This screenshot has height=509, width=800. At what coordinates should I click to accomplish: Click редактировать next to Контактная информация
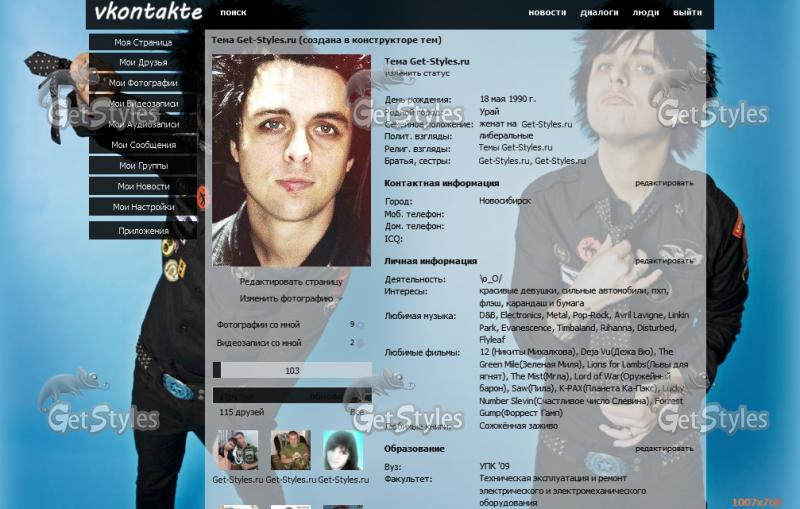664,183
